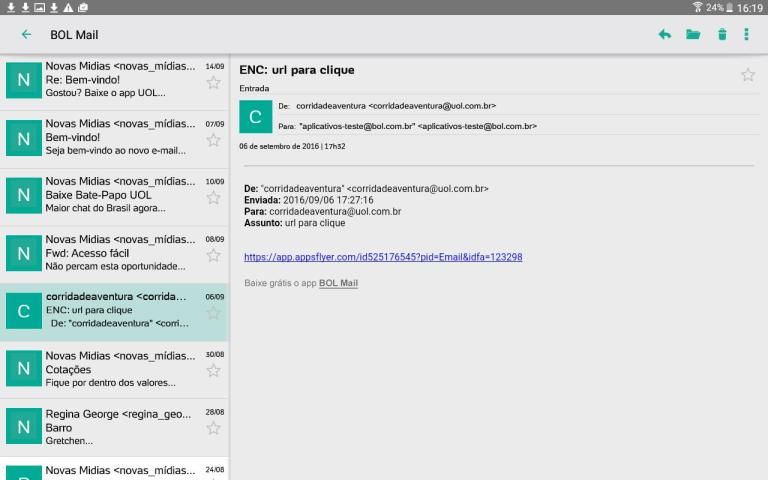Select N avatar of Fwd: Acesso fácil email

pyautogui.click(x=24, y=253)
